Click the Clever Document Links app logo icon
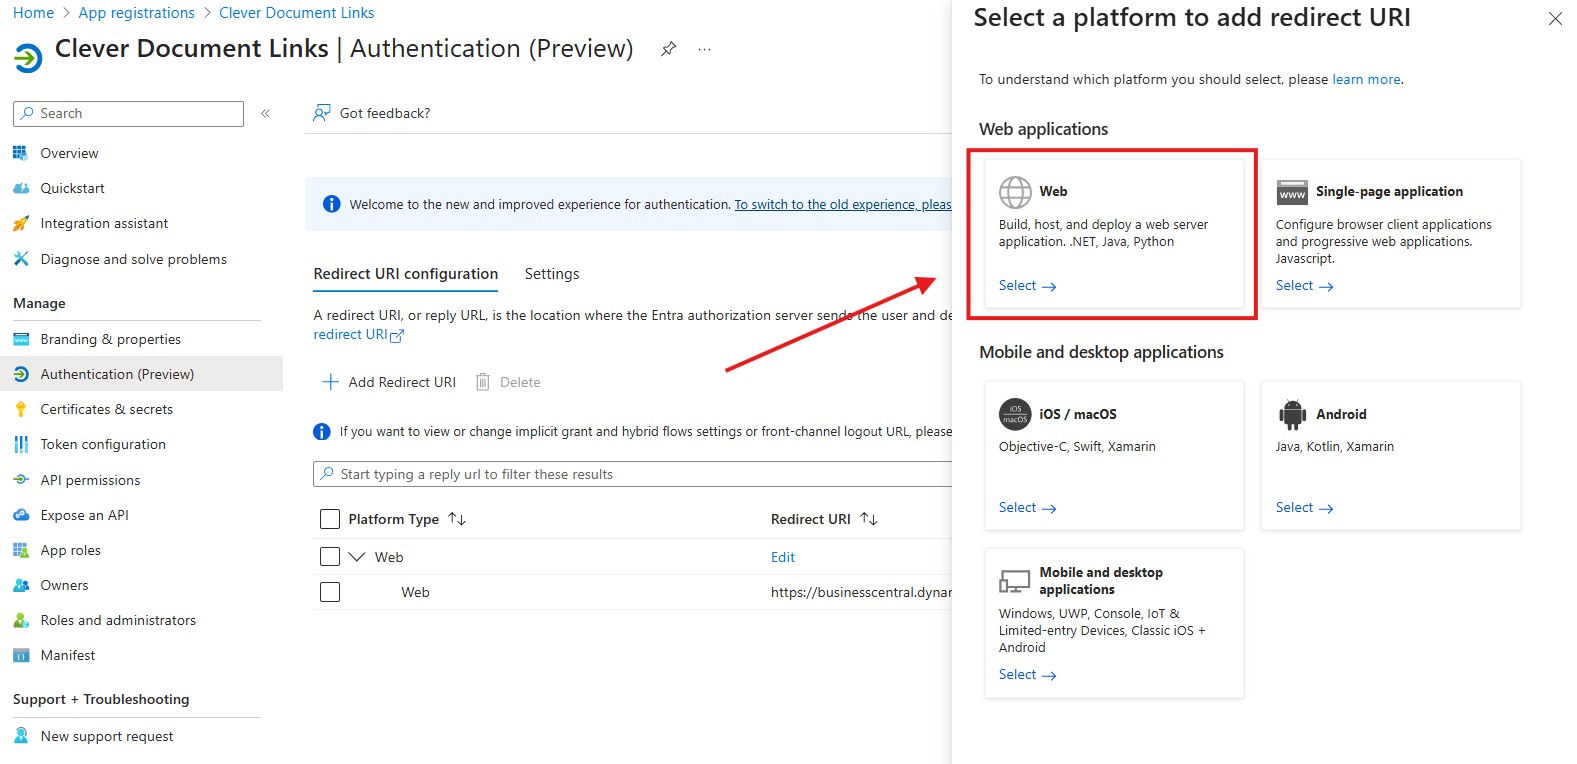The image size is (1577, 764). (x=28, y=58)
